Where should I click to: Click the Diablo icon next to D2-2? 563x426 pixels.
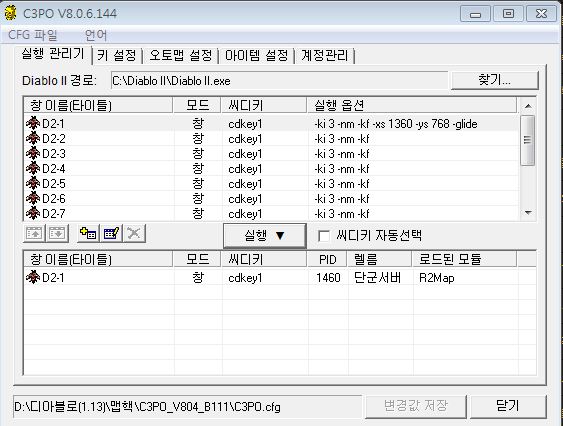(x=33, y=139)
